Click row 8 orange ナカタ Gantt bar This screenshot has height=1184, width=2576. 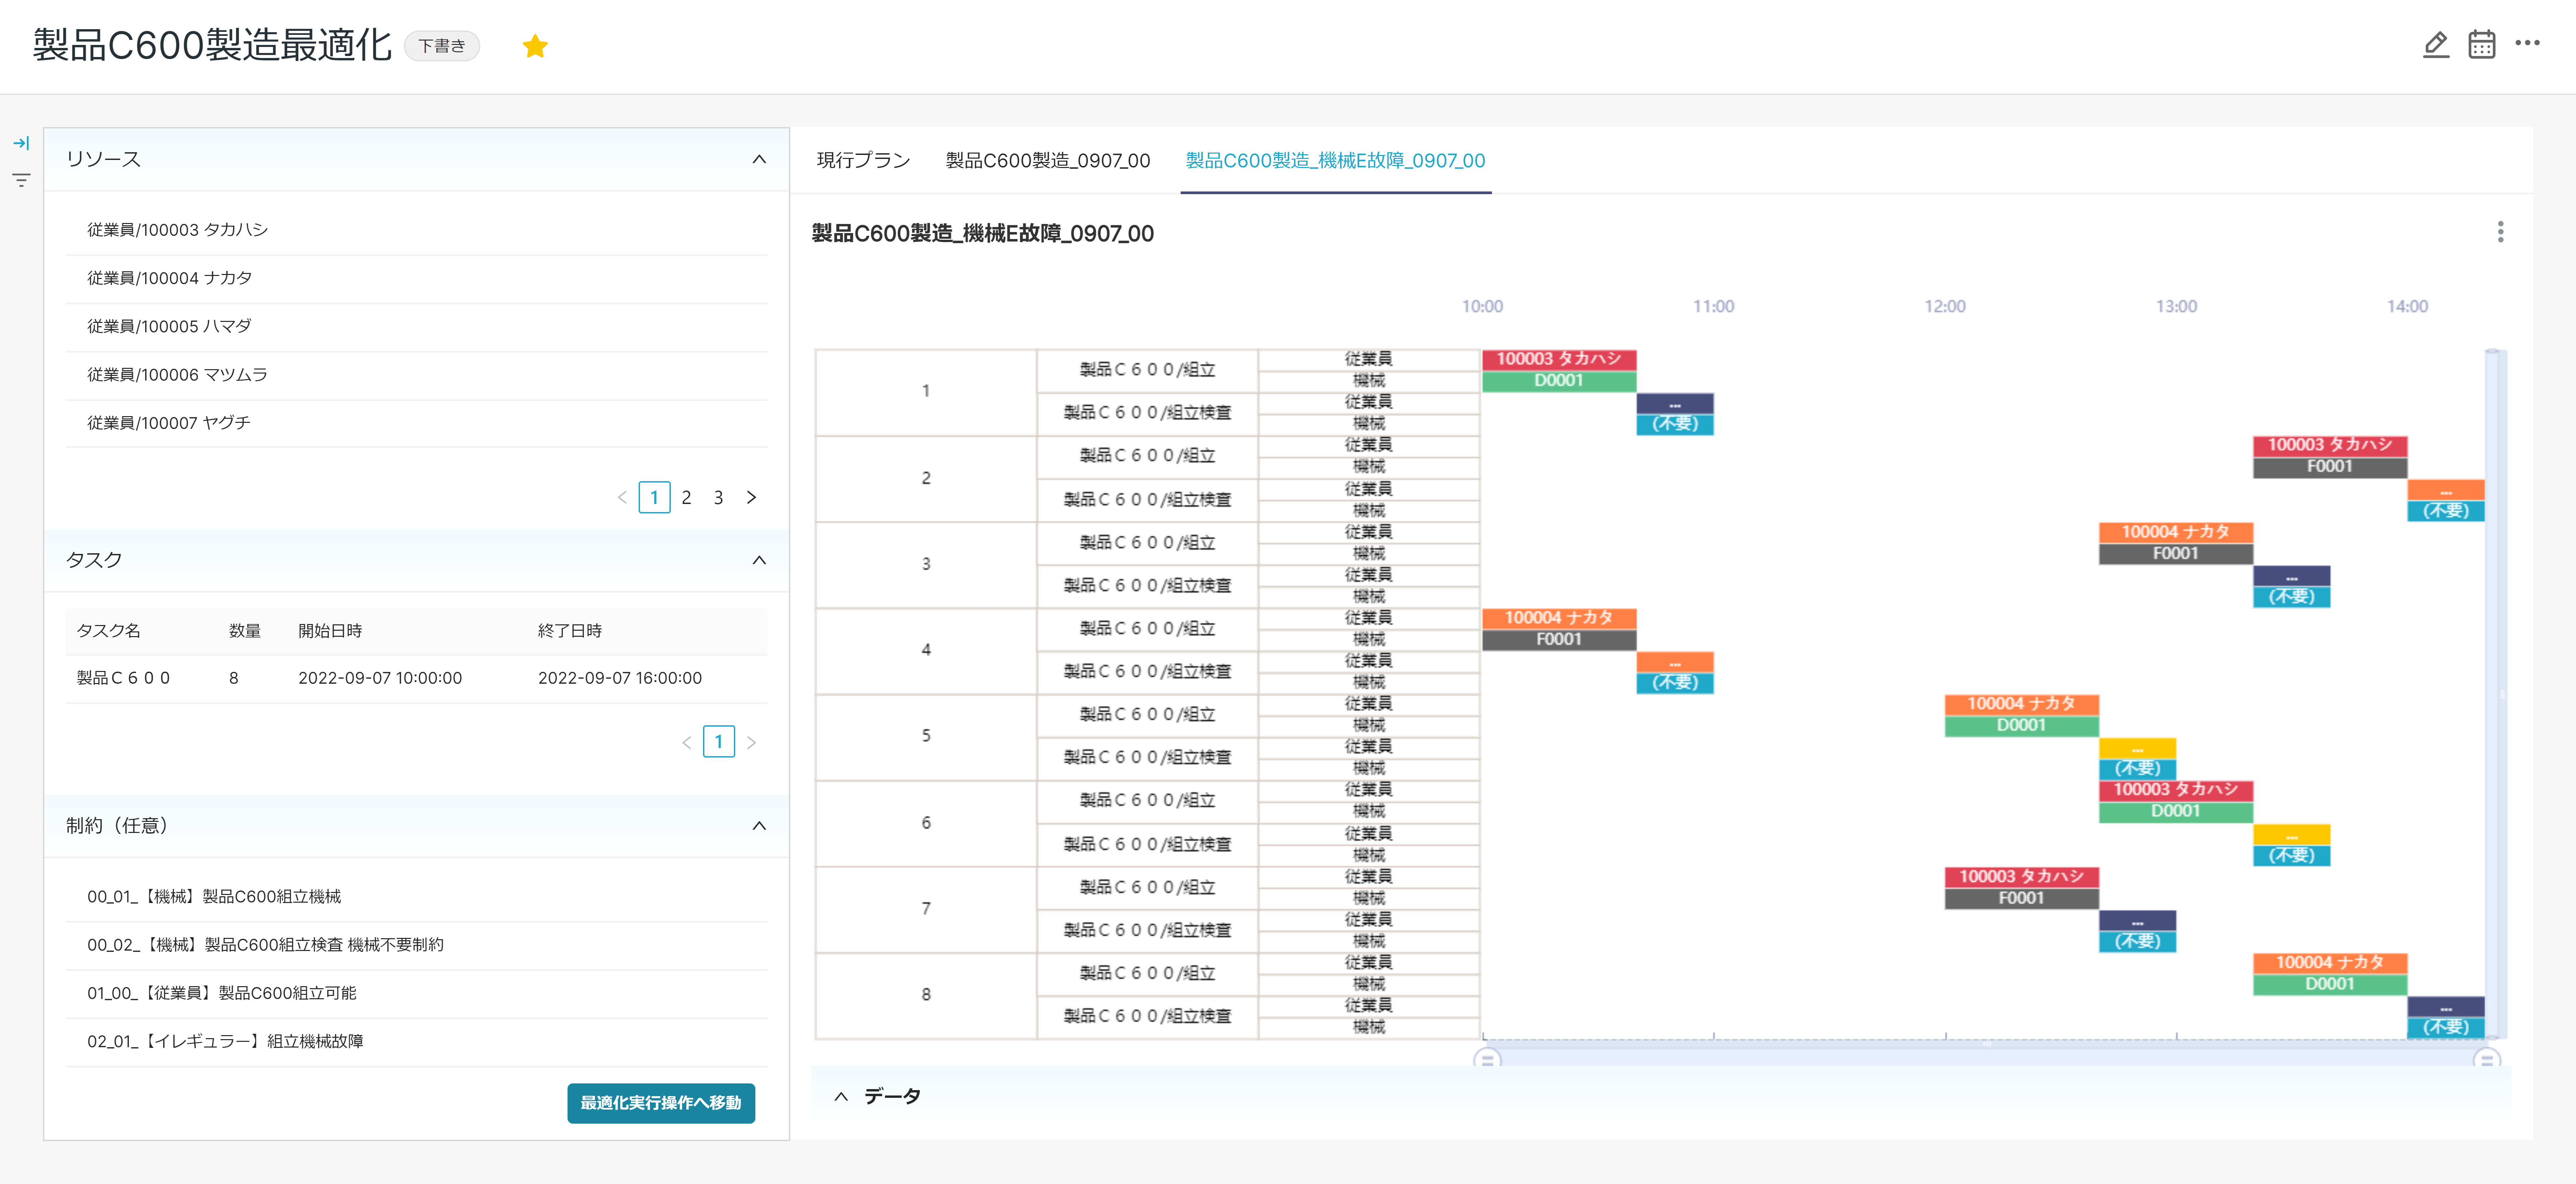pyautogui.click(x=2330, y=963)
